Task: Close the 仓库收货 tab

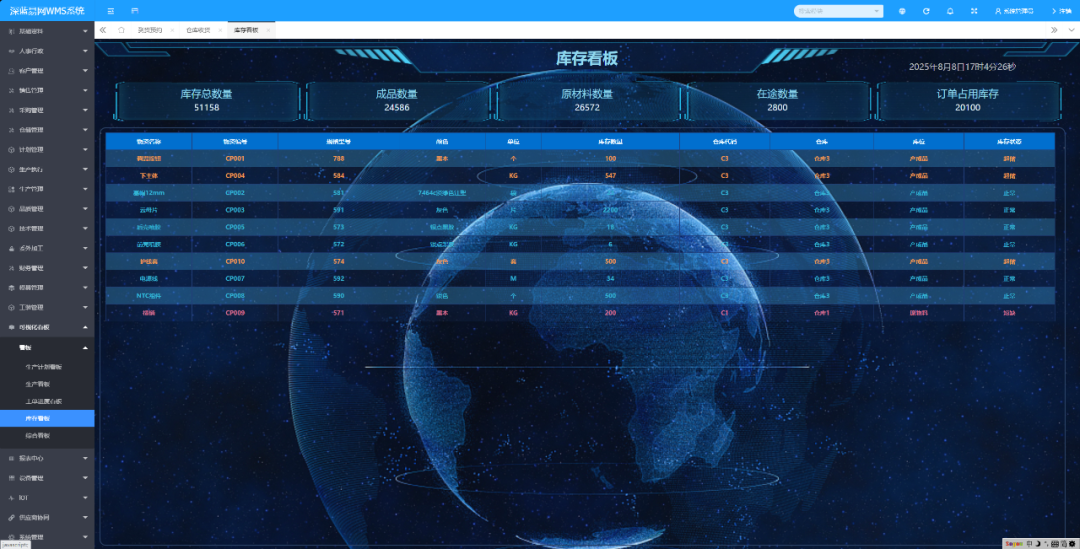Action: (x=220, y=30)
